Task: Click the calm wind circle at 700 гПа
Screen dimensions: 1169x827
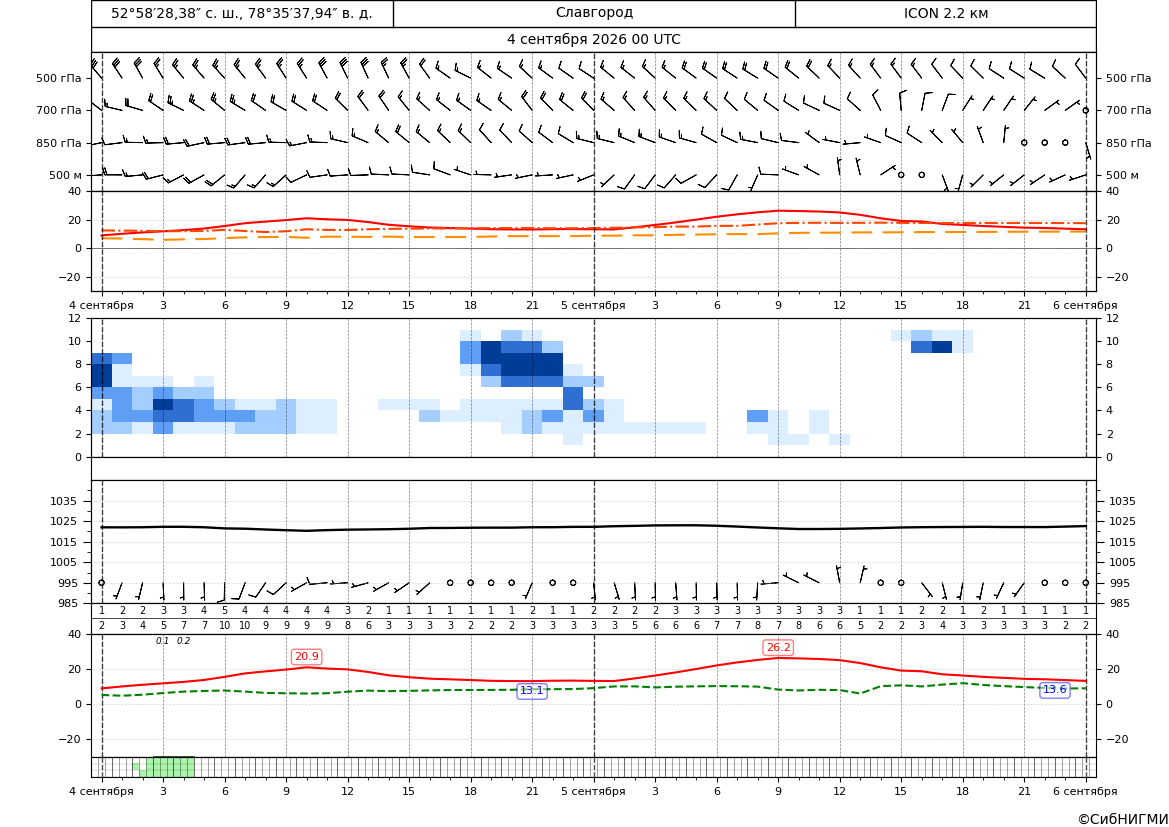Action: [1086, 110]
